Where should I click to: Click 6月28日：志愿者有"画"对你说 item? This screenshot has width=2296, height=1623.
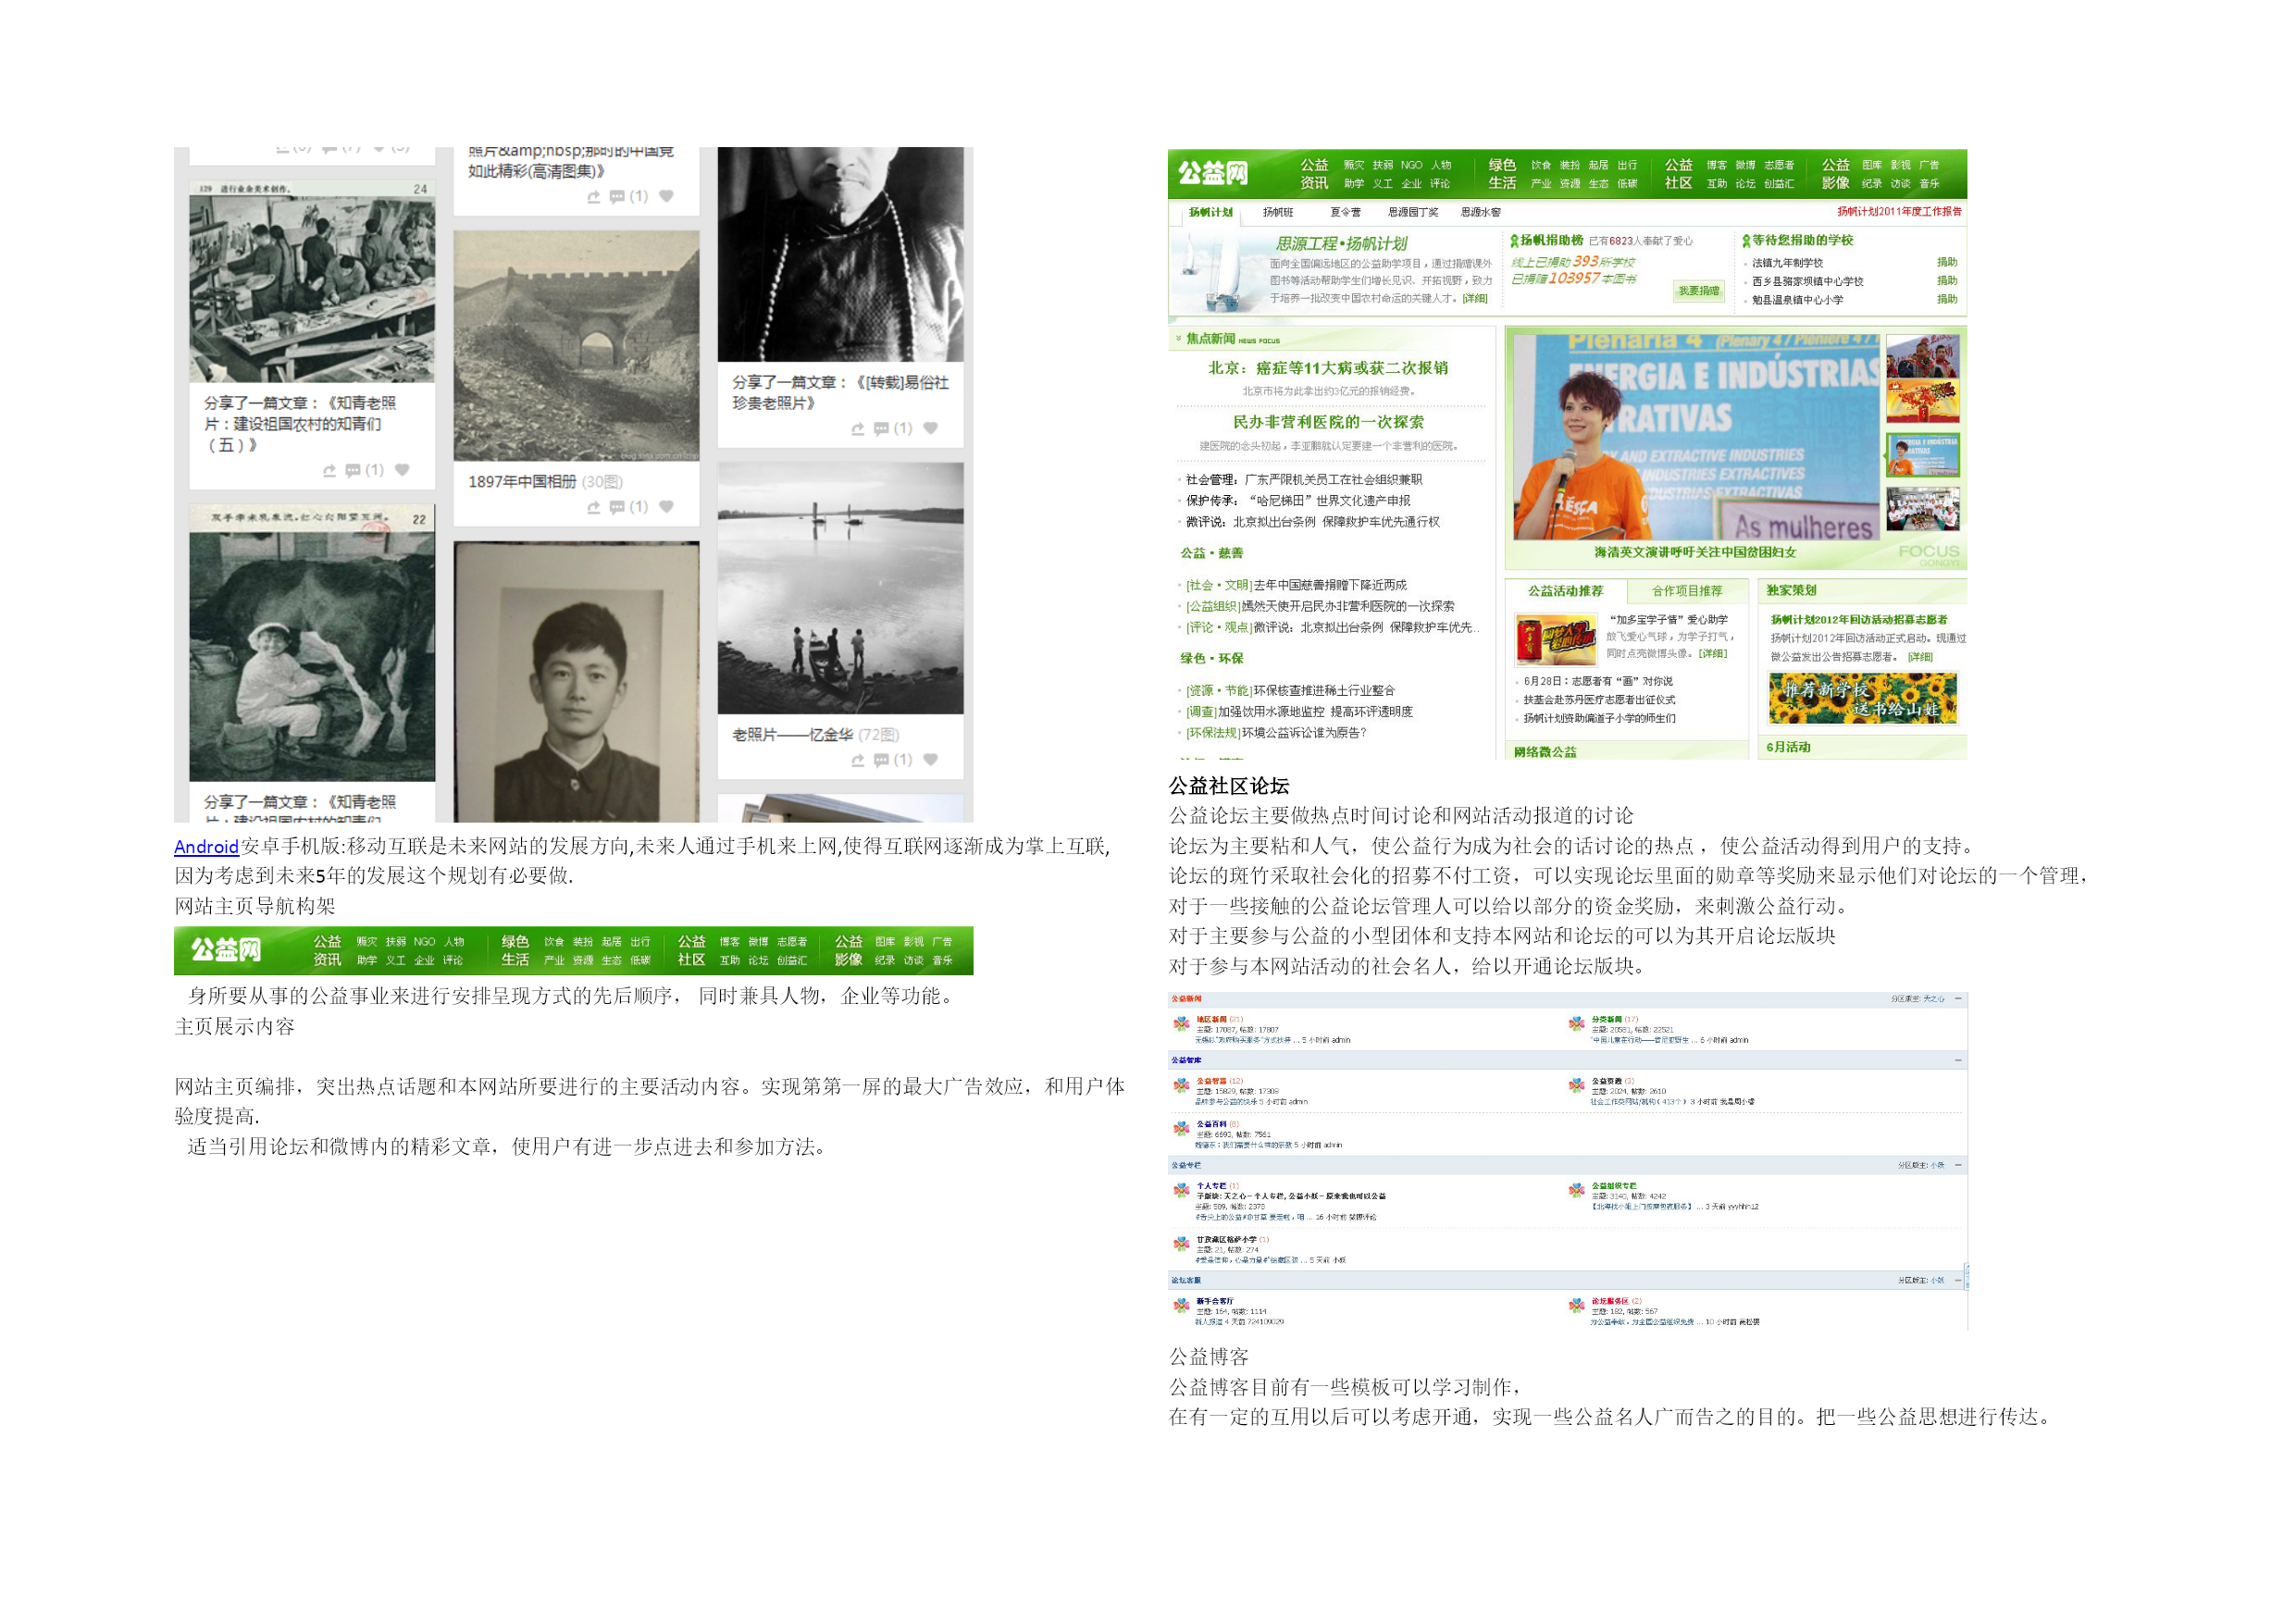coord(1597,682)
